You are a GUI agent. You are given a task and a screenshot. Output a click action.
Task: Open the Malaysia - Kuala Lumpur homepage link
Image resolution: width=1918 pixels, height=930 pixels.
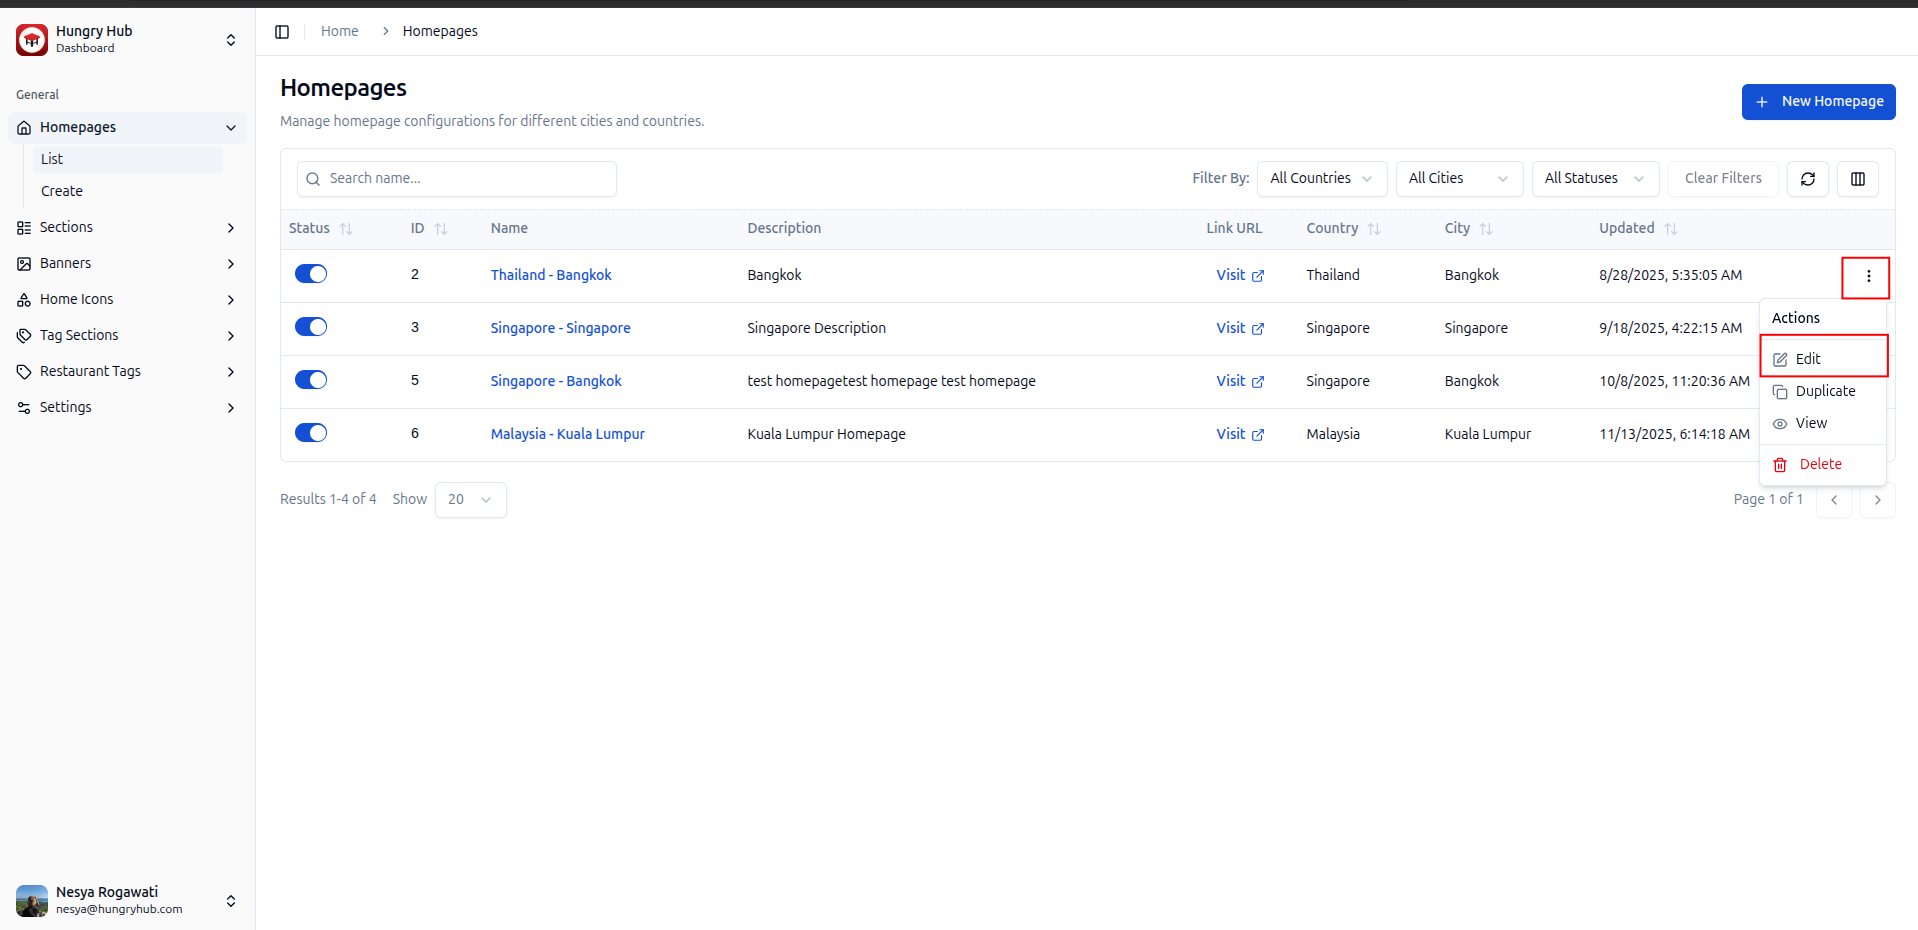click(x=567, y=434)
